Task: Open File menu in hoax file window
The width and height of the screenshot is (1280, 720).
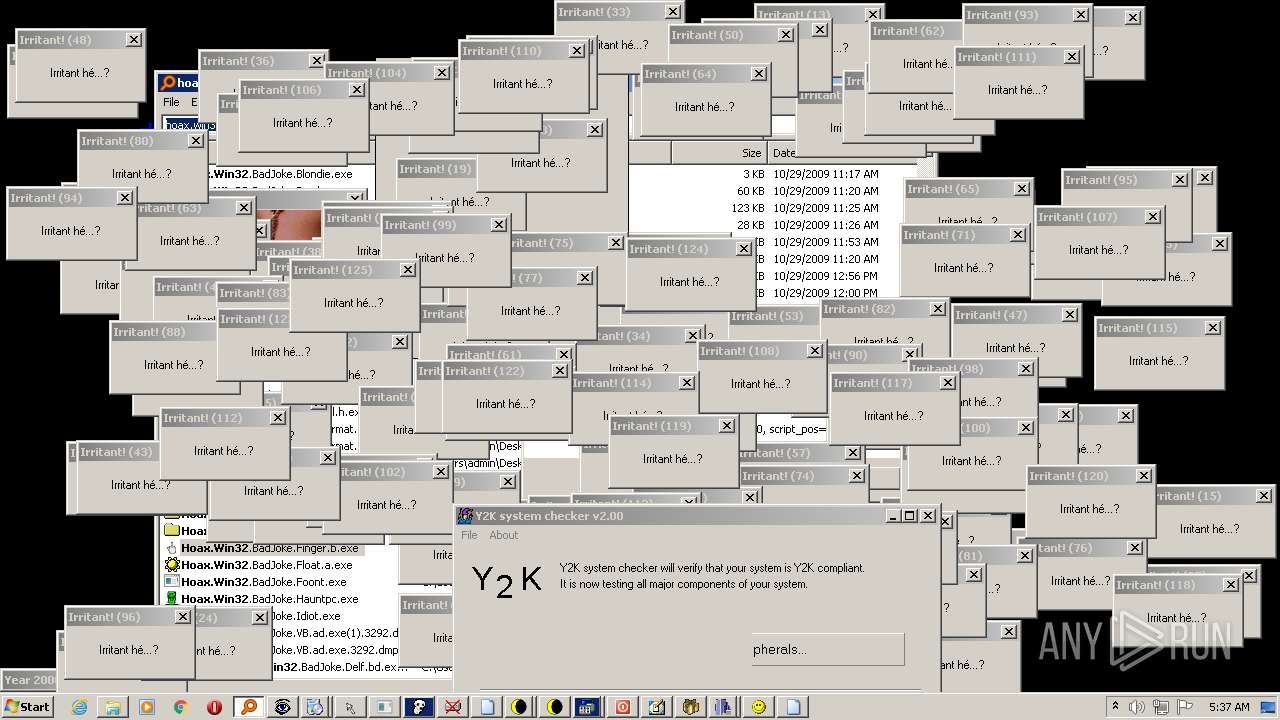Action: coord(171,102)
